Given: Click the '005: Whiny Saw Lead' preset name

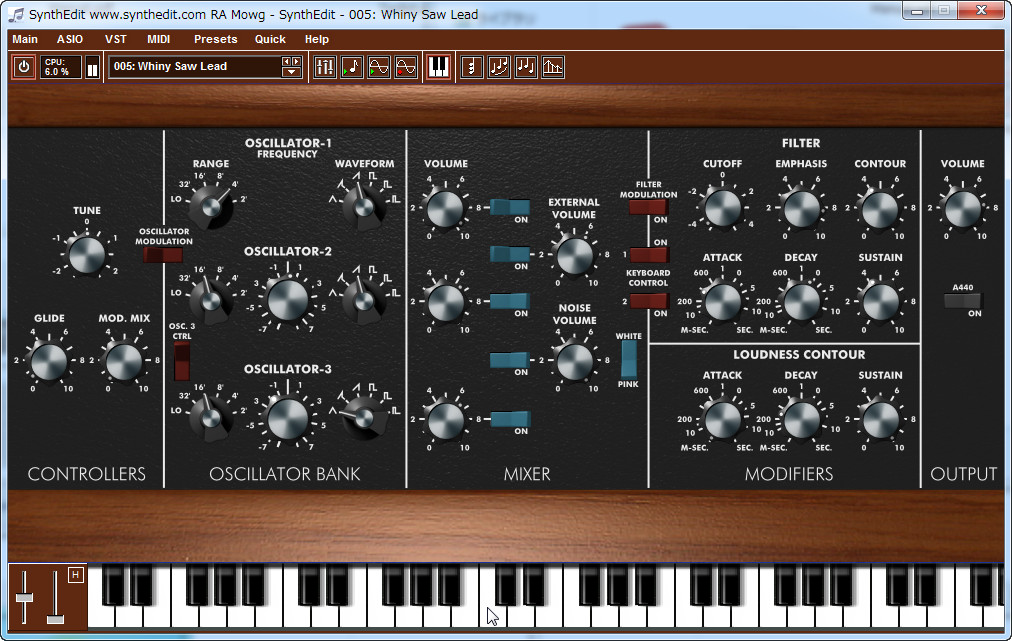Looking at the screenshot, I should tap(170, 66).
